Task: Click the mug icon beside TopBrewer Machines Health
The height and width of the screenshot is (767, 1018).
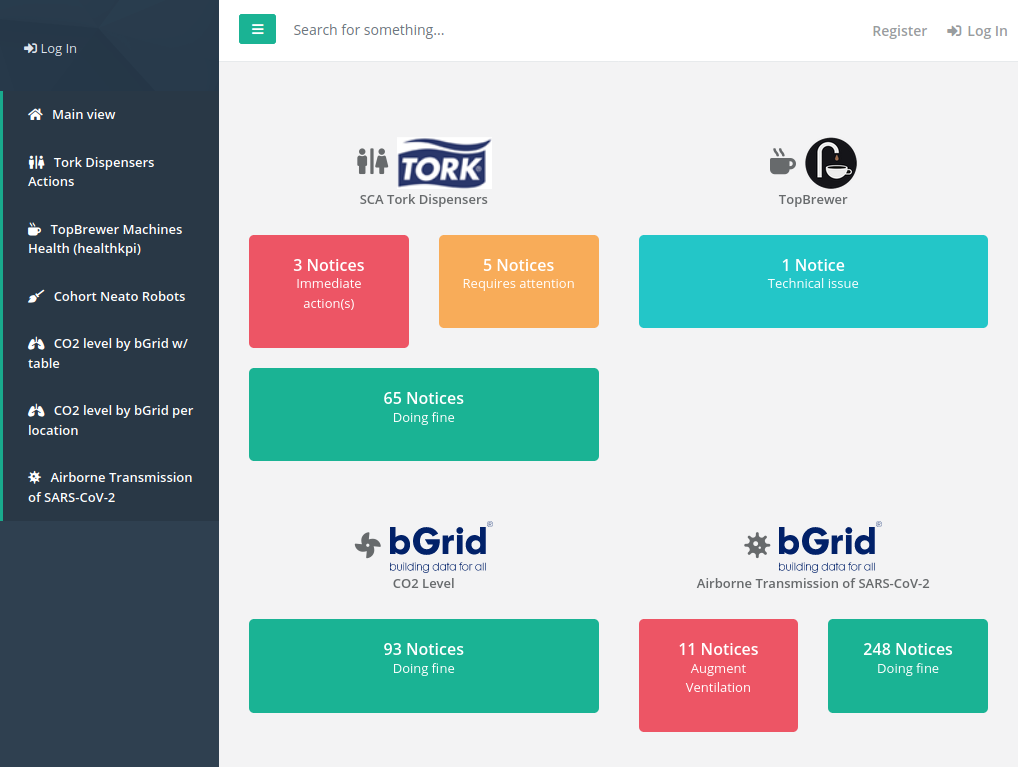Action: pos(34,229)
